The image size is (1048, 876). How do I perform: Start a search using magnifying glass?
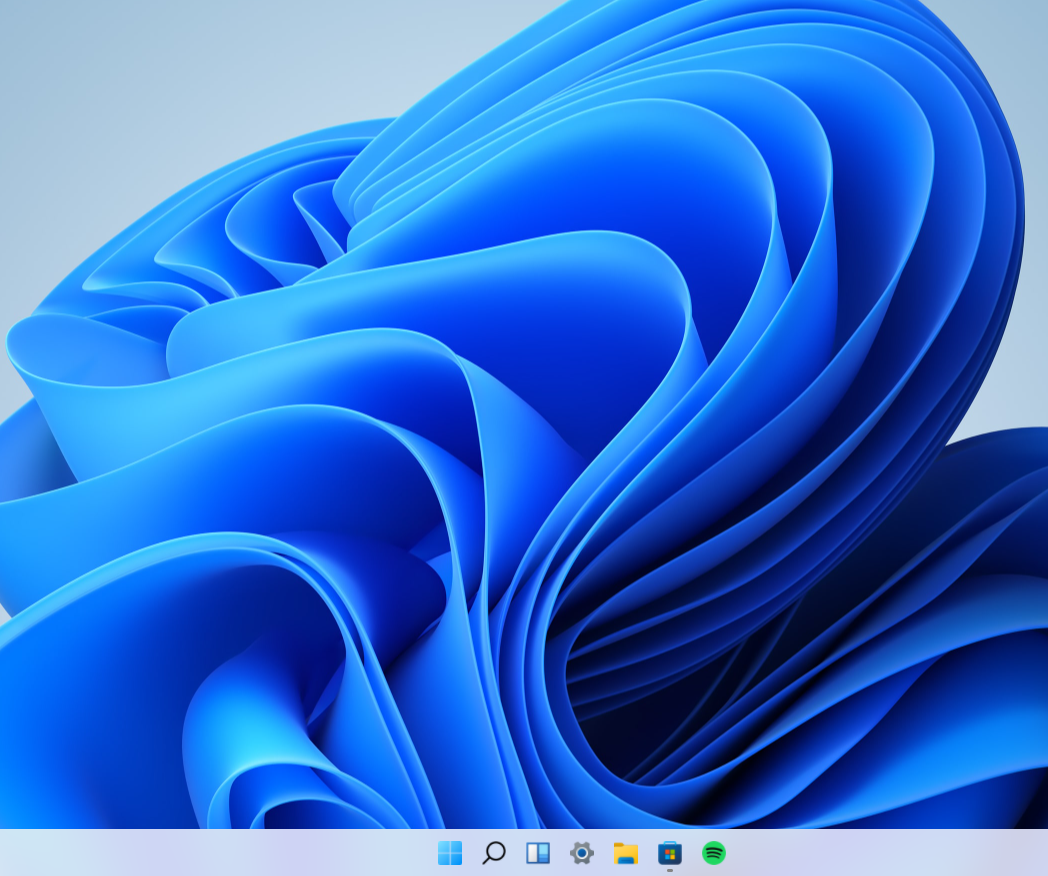click(x=494, y=853)
